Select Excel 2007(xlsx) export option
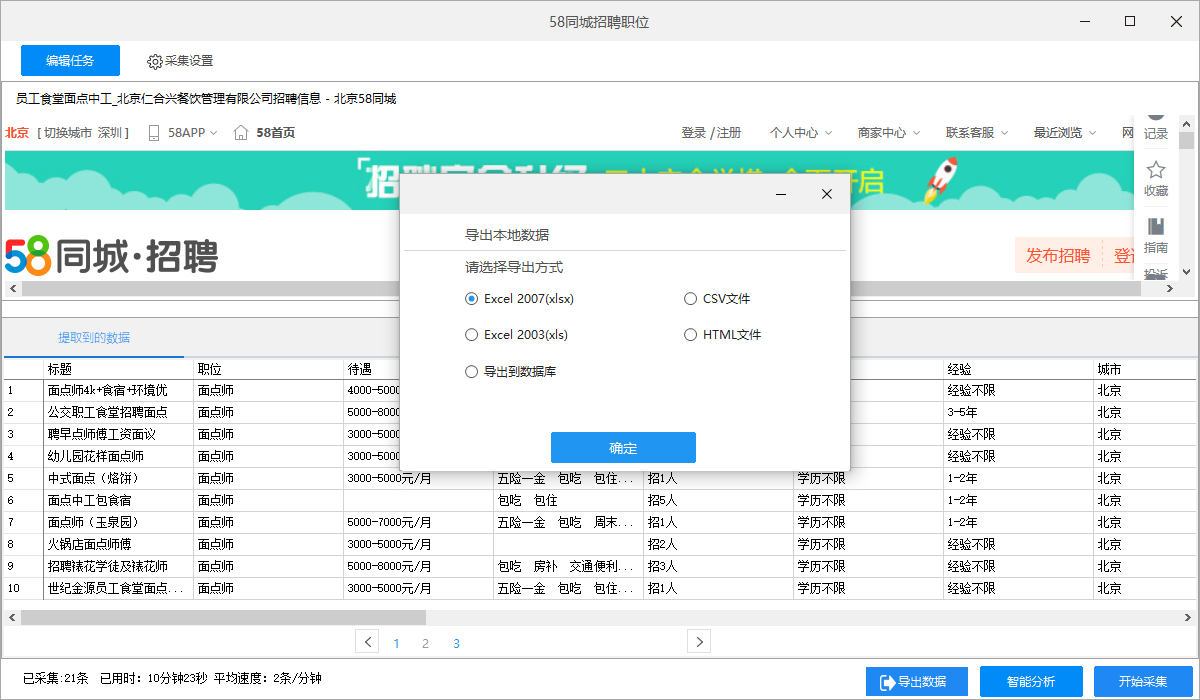Viewport: 1200px width, 700px height. [x=520, y=298]
